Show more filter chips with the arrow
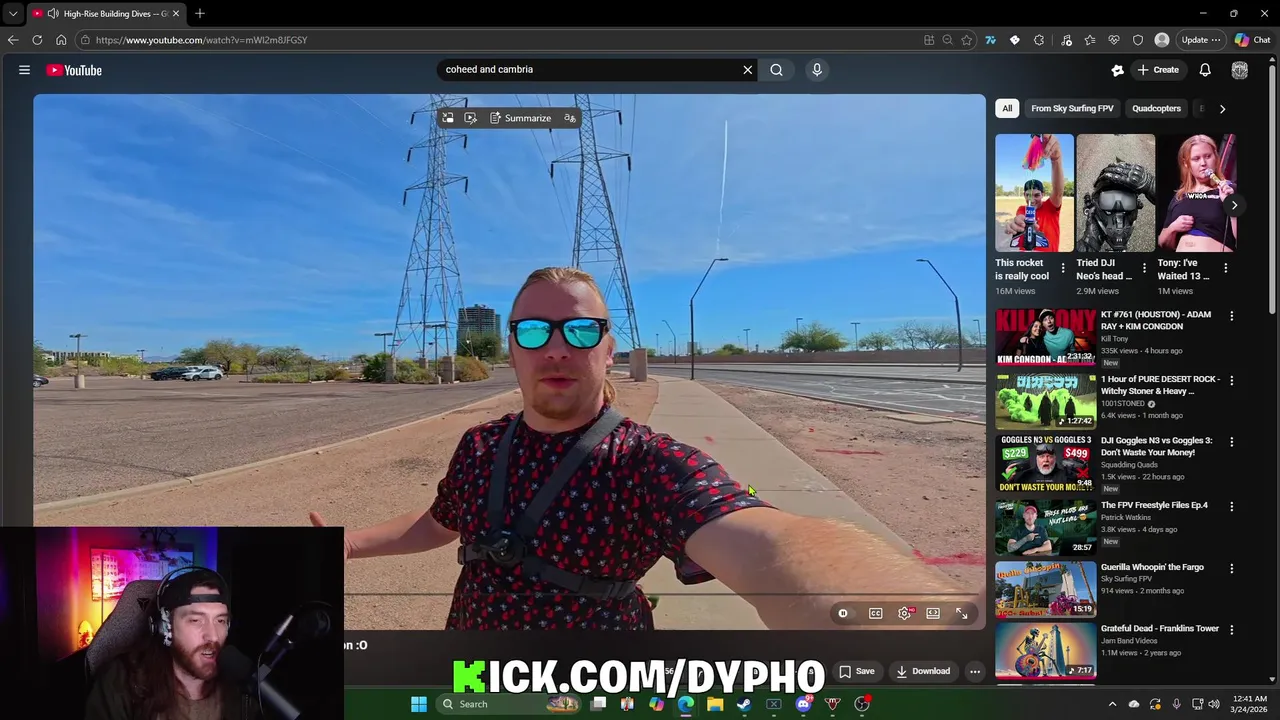Viewport: 1280px width, 720px height. click(1222, 108)
